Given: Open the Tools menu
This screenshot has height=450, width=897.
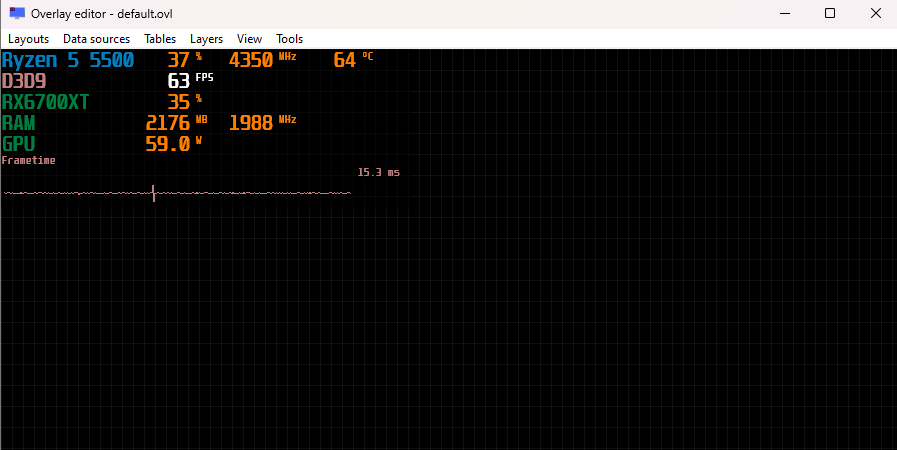Looking at the screenshot, I should [289, 39].
